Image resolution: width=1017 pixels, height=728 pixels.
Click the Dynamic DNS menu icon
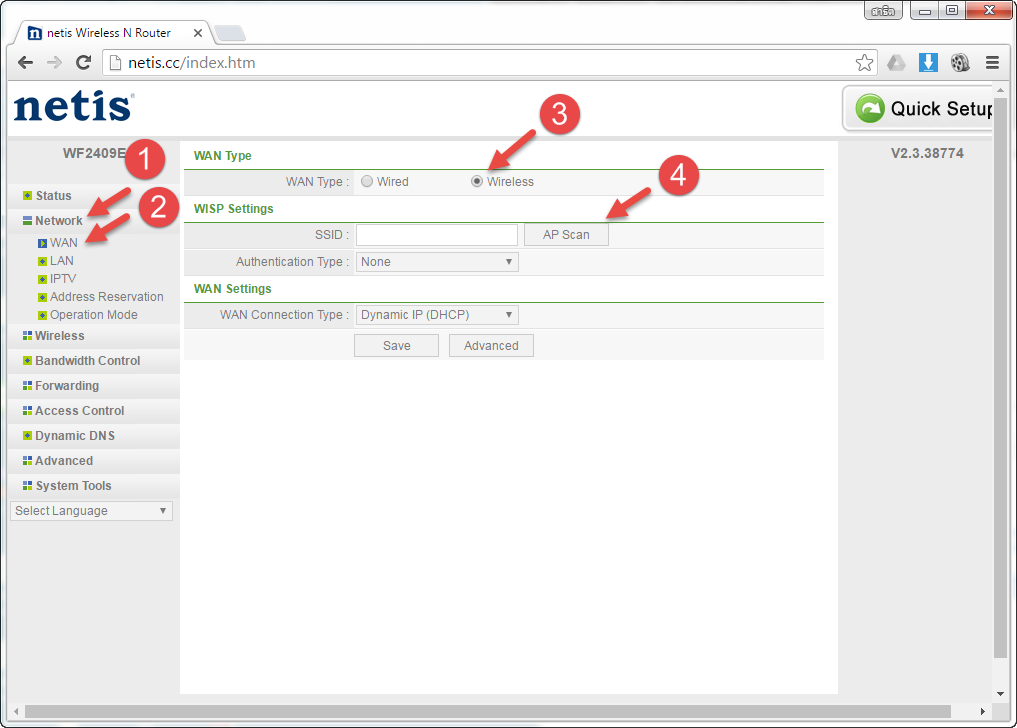point(27,435)
